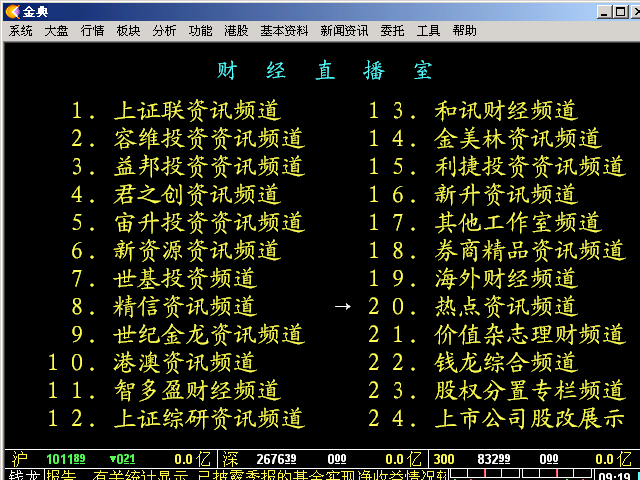Open channel 16 新升资讯频道
Viewport: 640px width, 480px height.
473,194
